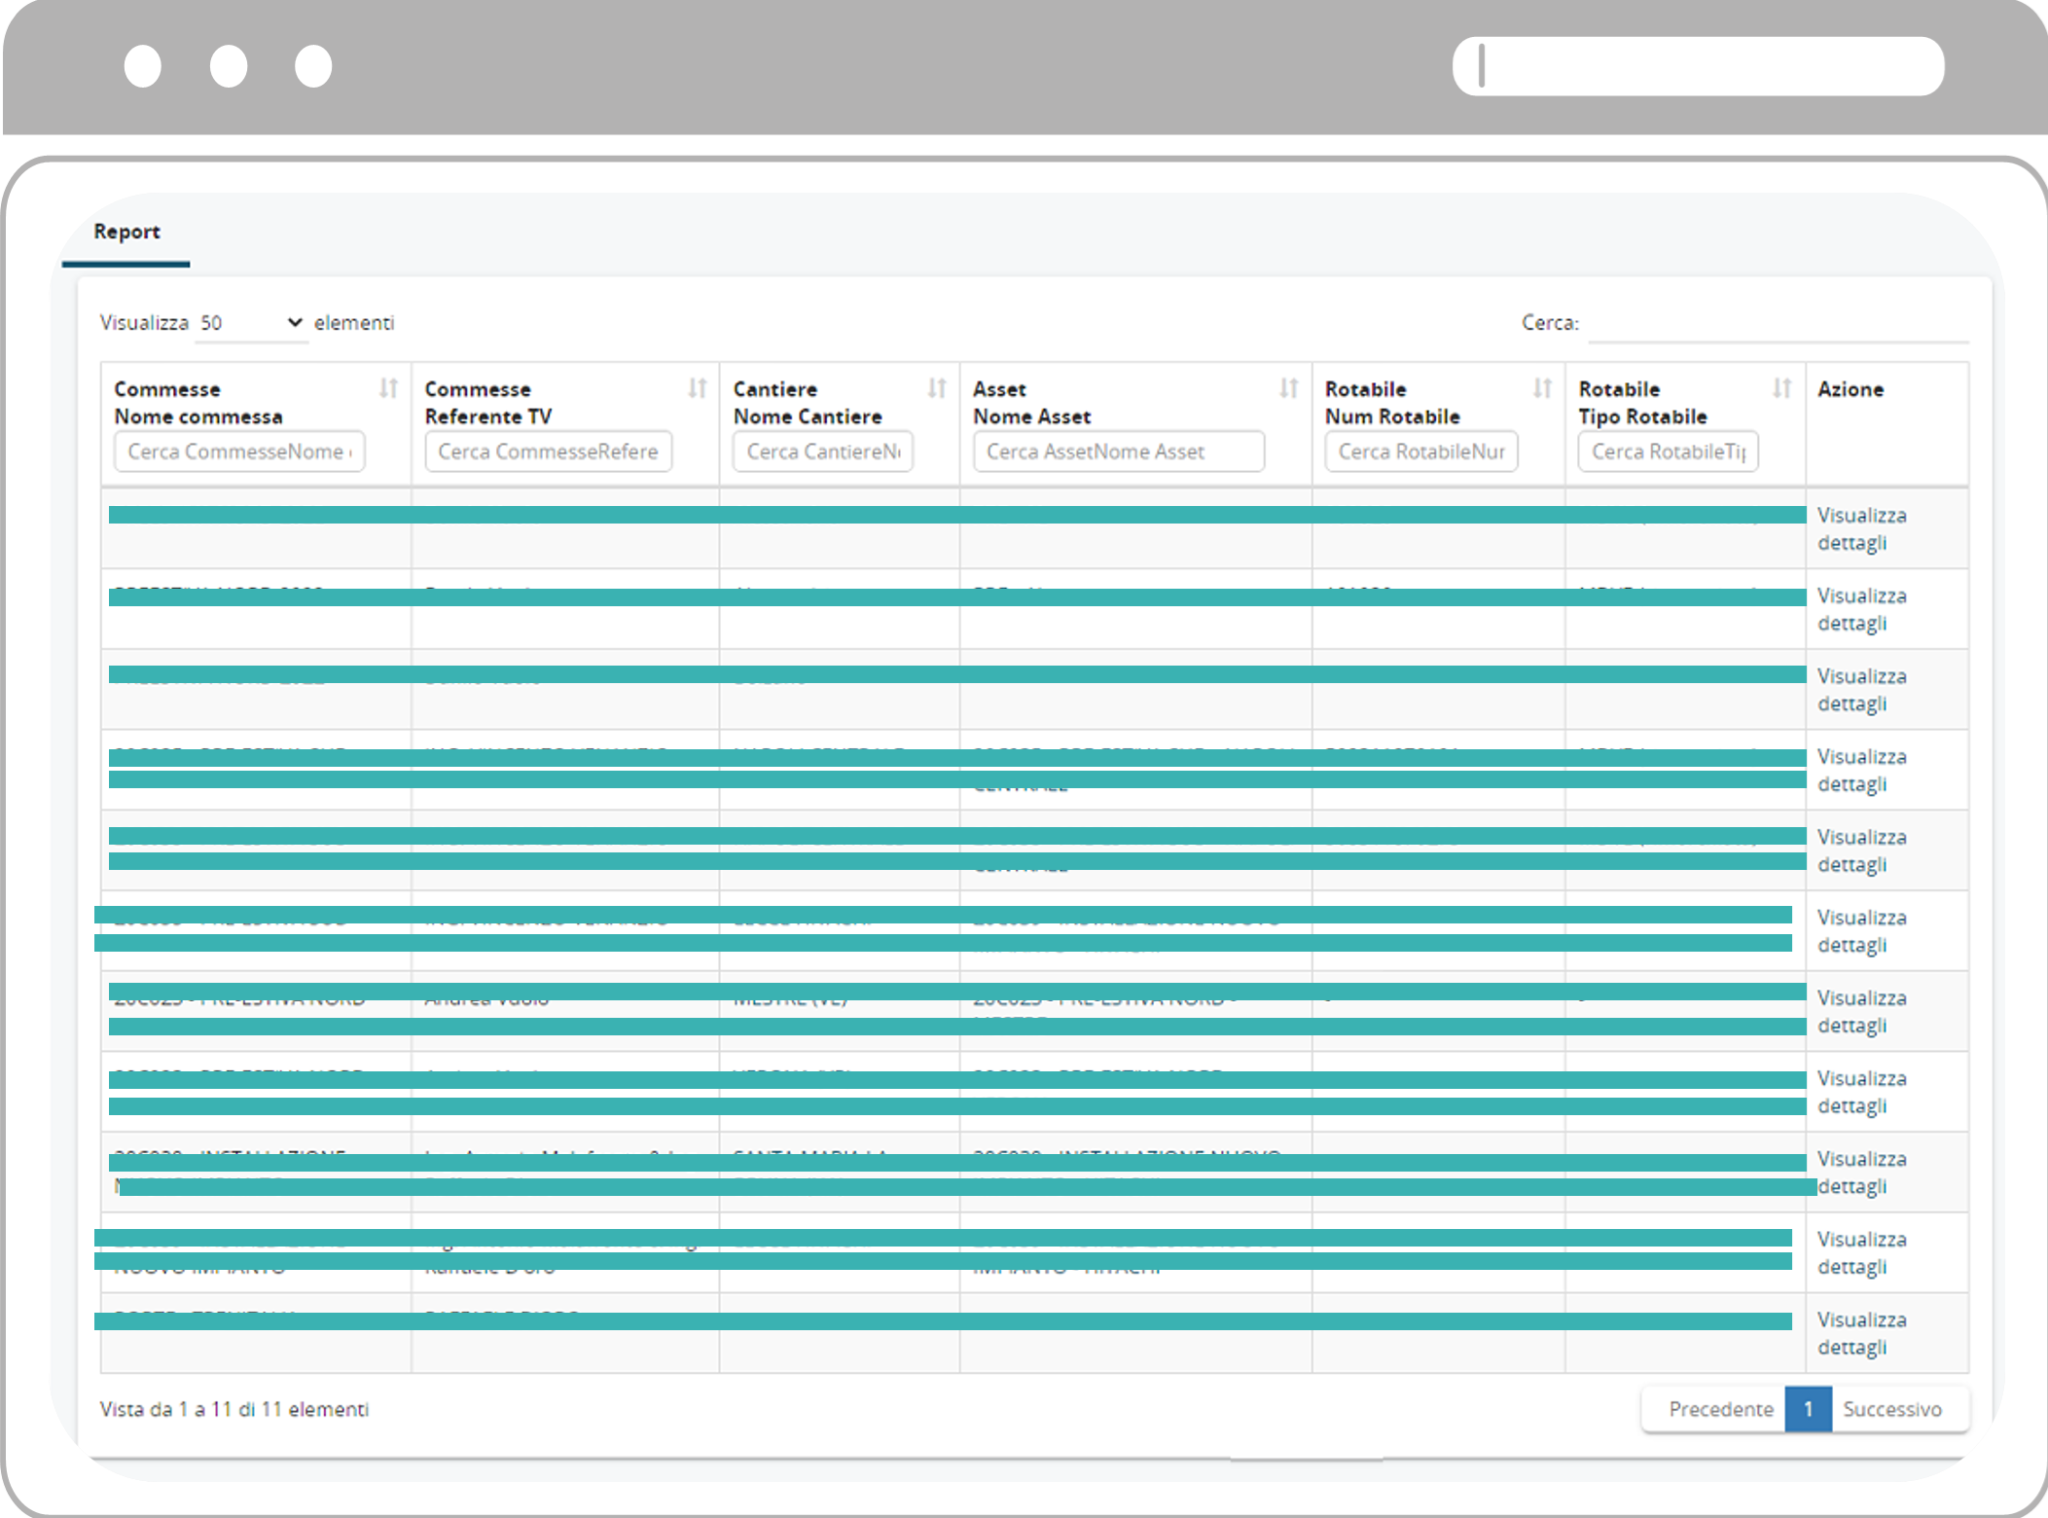This screenshot has width=2048, height=1518.
Task: Sort by Commesse Referente TV column
Action: 697,388
